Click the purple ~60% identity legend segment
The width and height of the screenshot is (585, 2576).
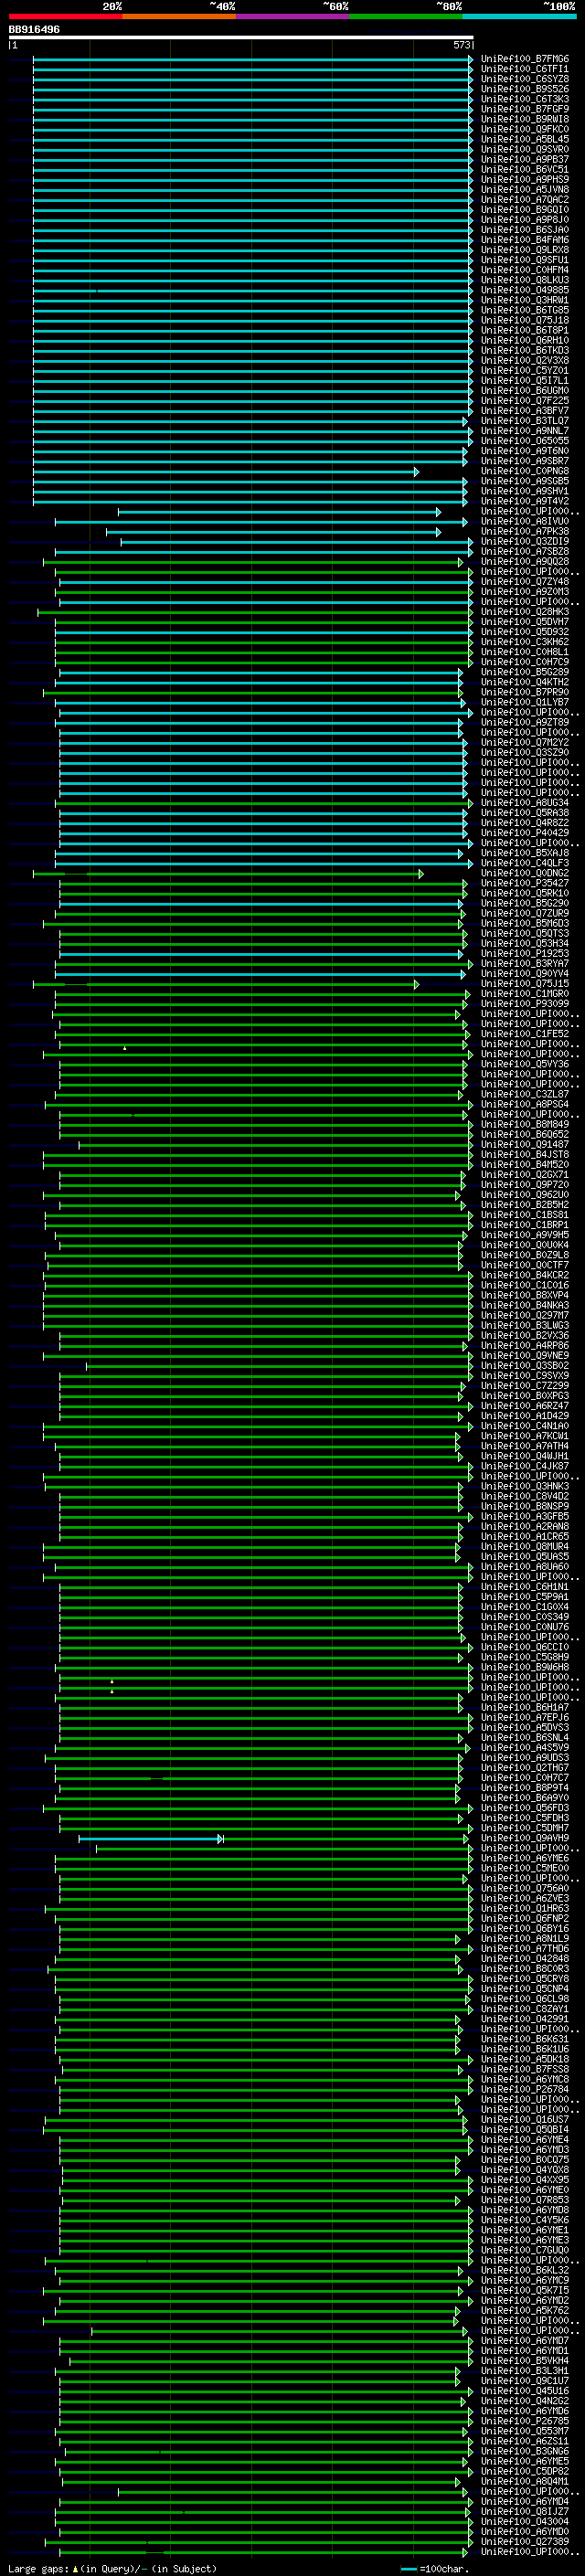pos(293,16)
